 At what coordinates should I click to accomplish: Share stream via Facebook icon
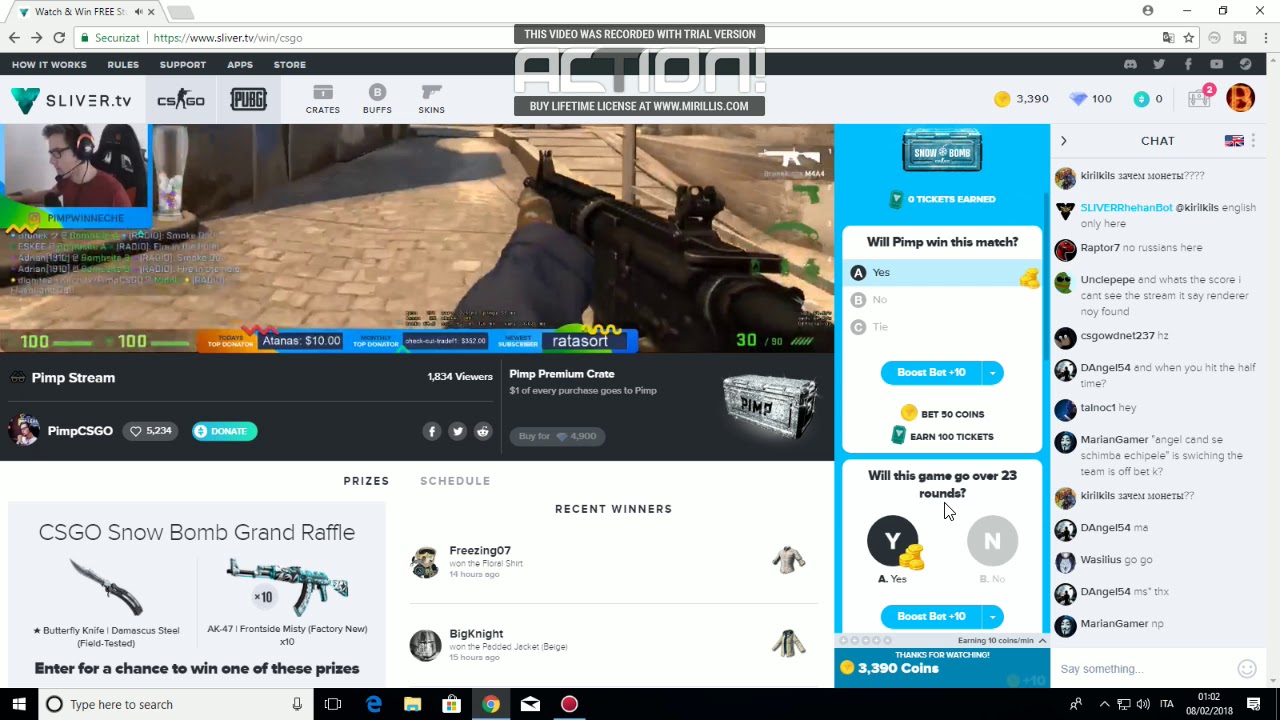tap(432, 431)
